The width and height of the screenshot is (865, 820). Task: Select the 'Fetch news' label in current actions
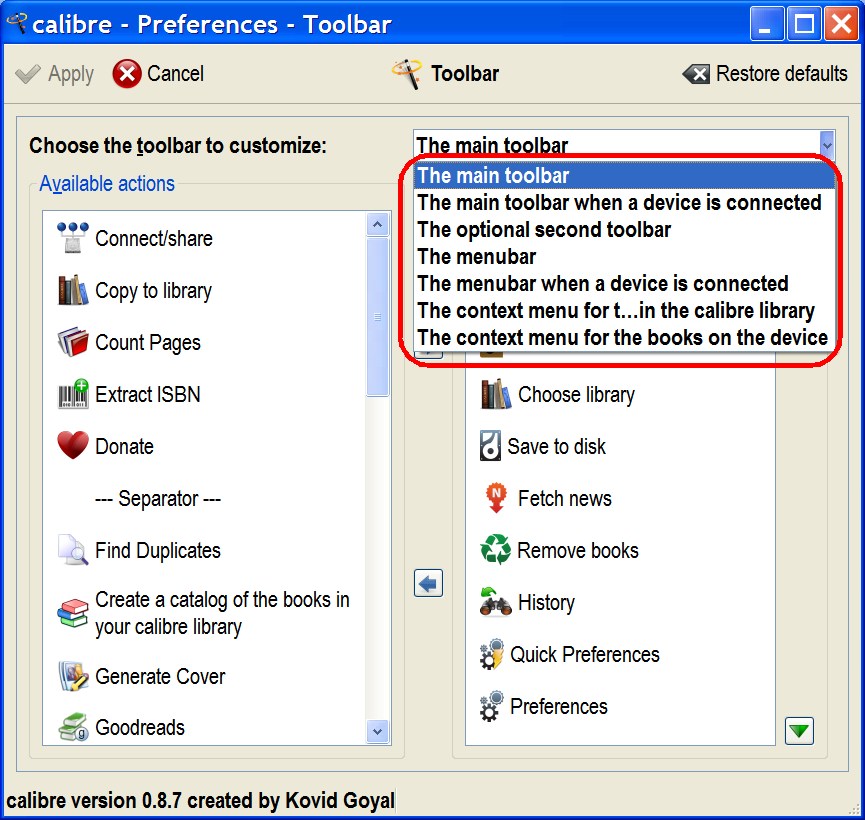point(565,498)
